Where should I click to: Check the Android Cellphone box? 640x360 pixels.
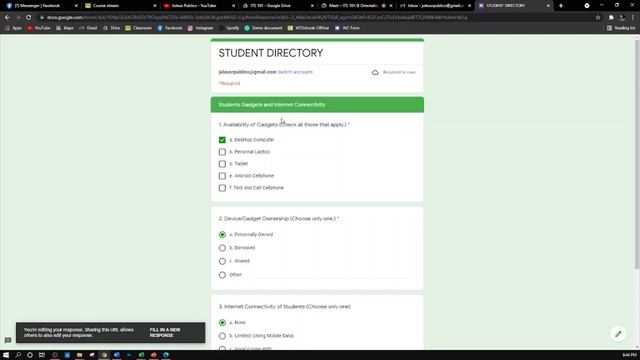pyautogui.click(x=222, y=176)
